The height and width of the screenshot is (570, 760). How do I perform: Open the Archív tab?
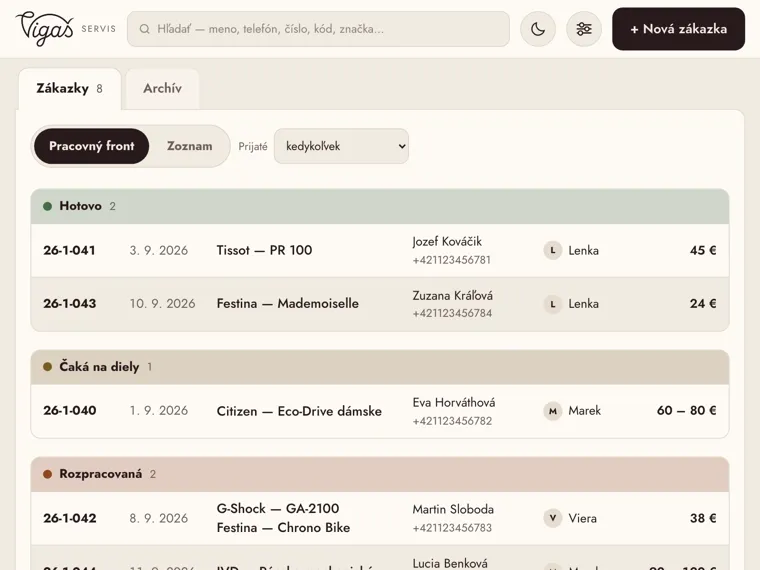click(x=162, y=89)
